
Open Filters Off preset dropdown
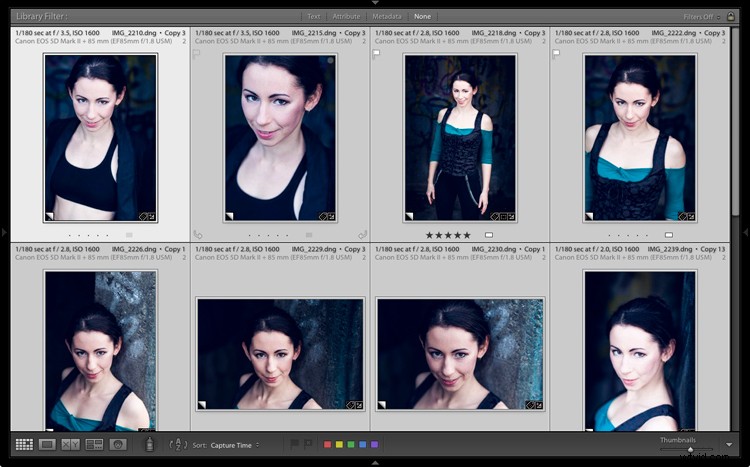pos(702,17)
